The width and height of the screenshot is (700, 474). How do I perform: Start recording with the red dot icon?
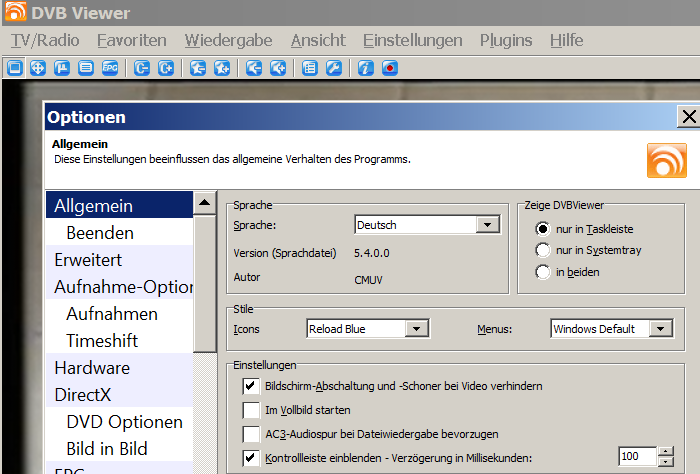click(390, 68)
